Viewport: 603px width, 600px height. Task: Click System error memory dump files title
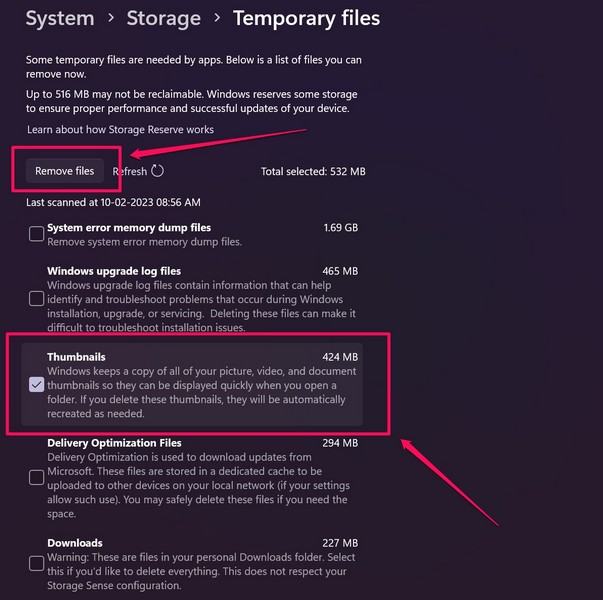[129, 228]
